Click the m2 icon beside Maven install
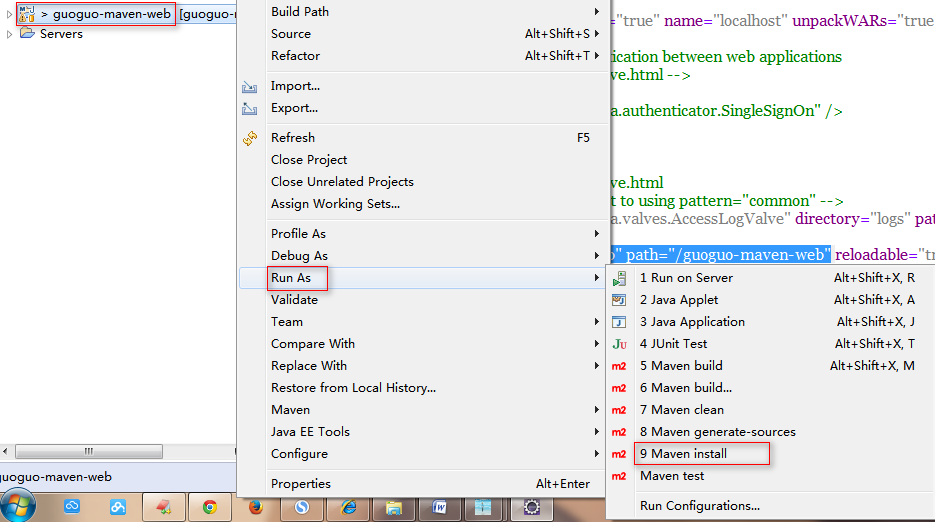This screenshot has height=522, width=935. 619,455
